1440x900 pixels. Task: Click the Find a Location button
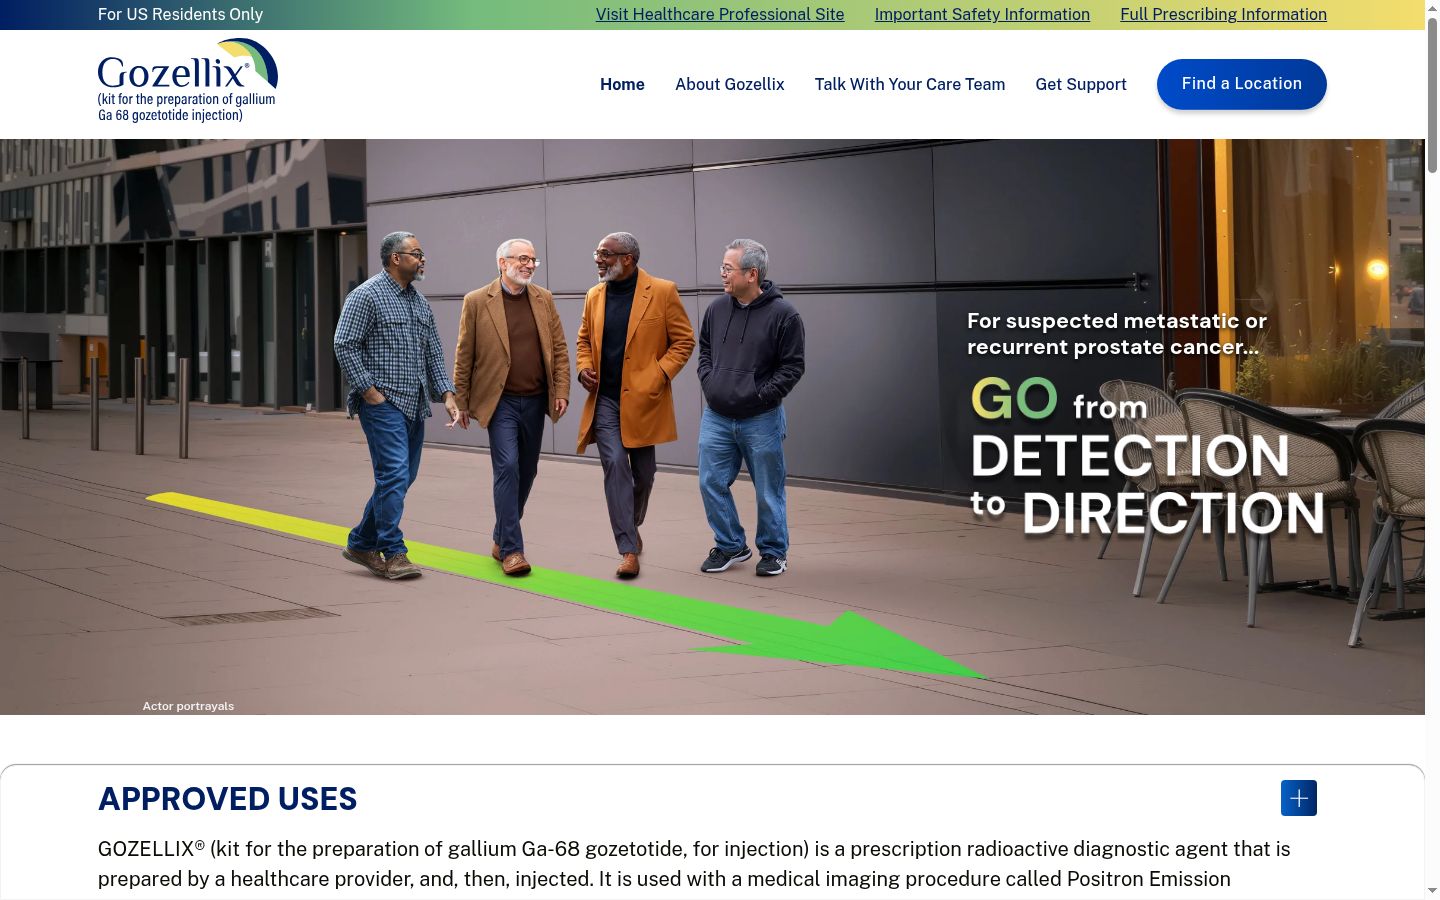(x=1242, y=84)
